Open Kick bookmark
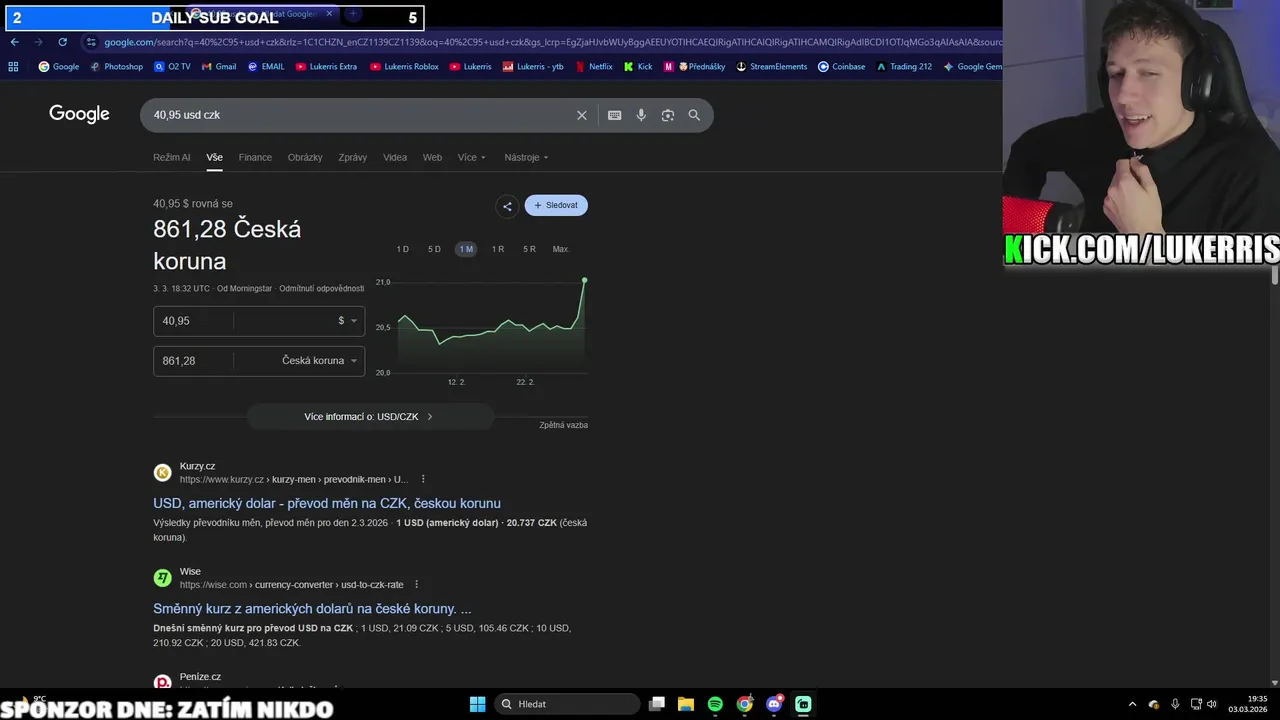Viewport: 1280px width, 720px height. [x=638, y=67]
